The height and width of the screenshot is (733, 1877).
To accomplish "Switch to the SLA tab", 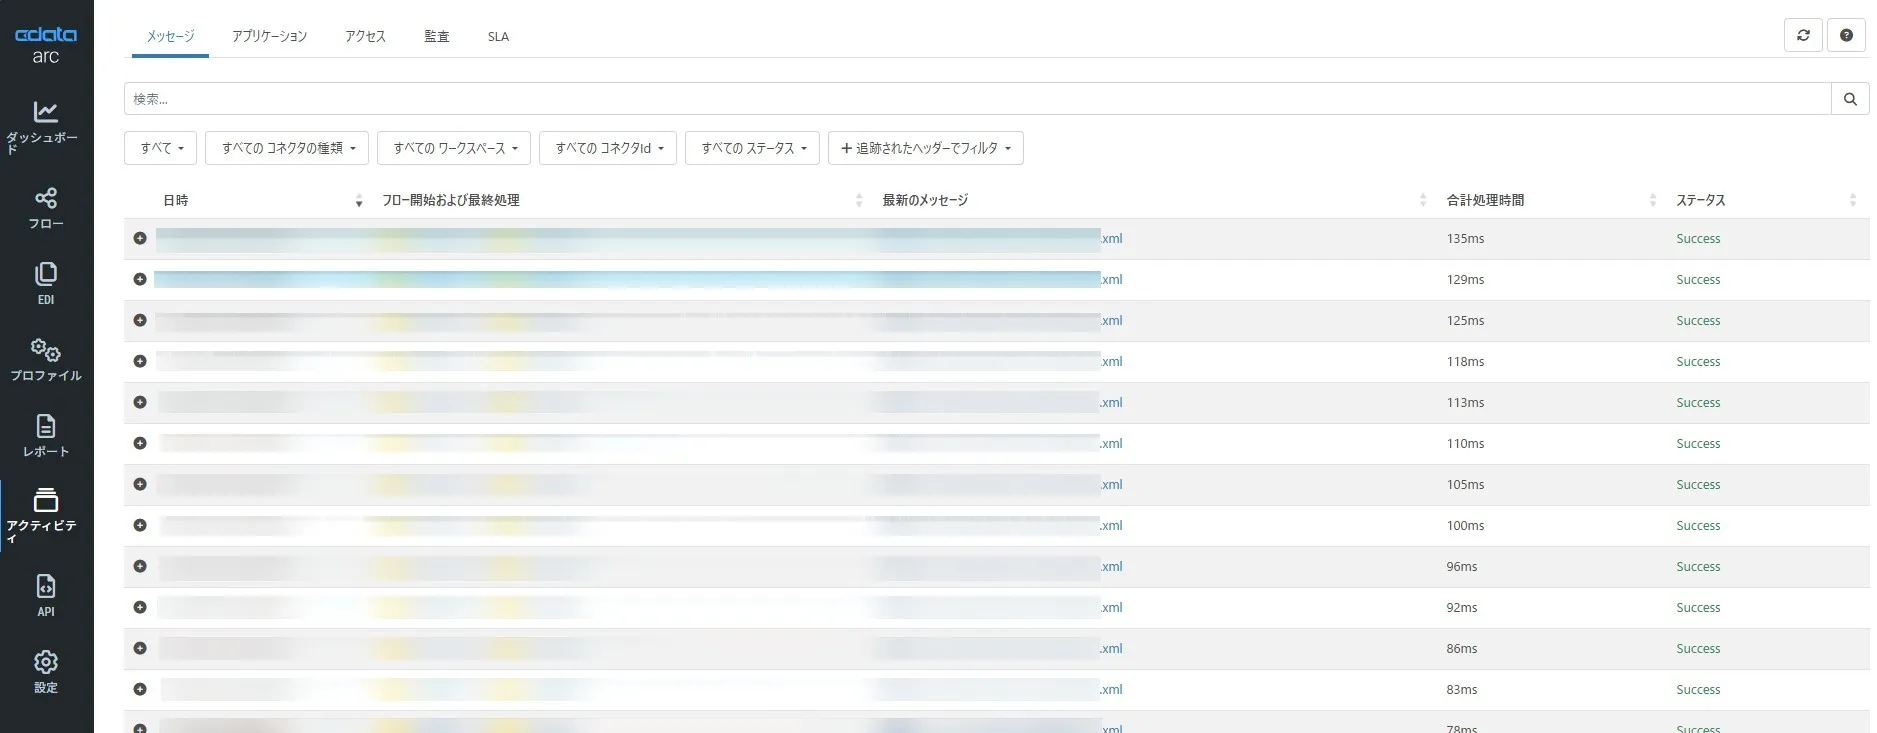I will tap(498, 37).
